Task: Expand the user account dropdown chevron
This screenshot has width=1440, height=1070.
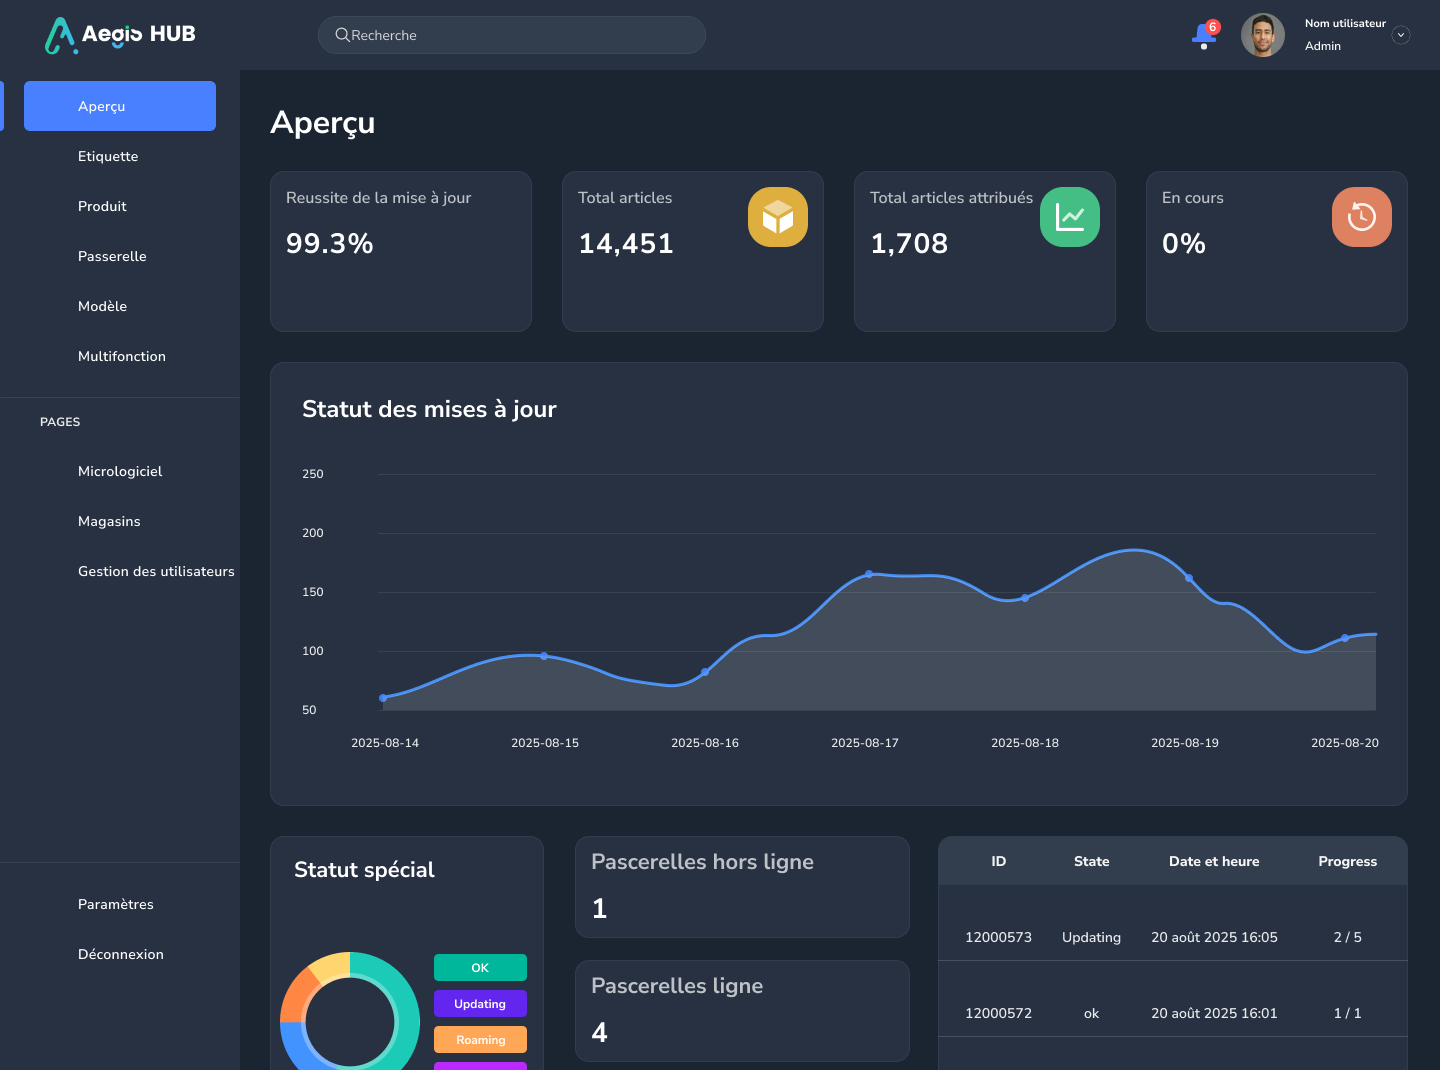Action: (1401, 35)
